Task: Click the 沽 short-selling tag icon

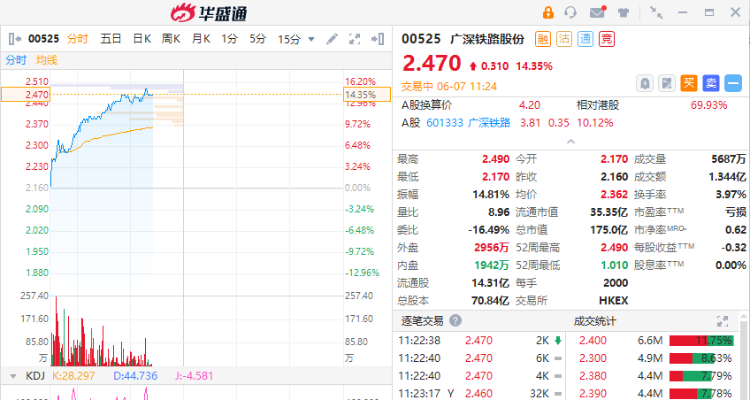Action: pos(564,39)
